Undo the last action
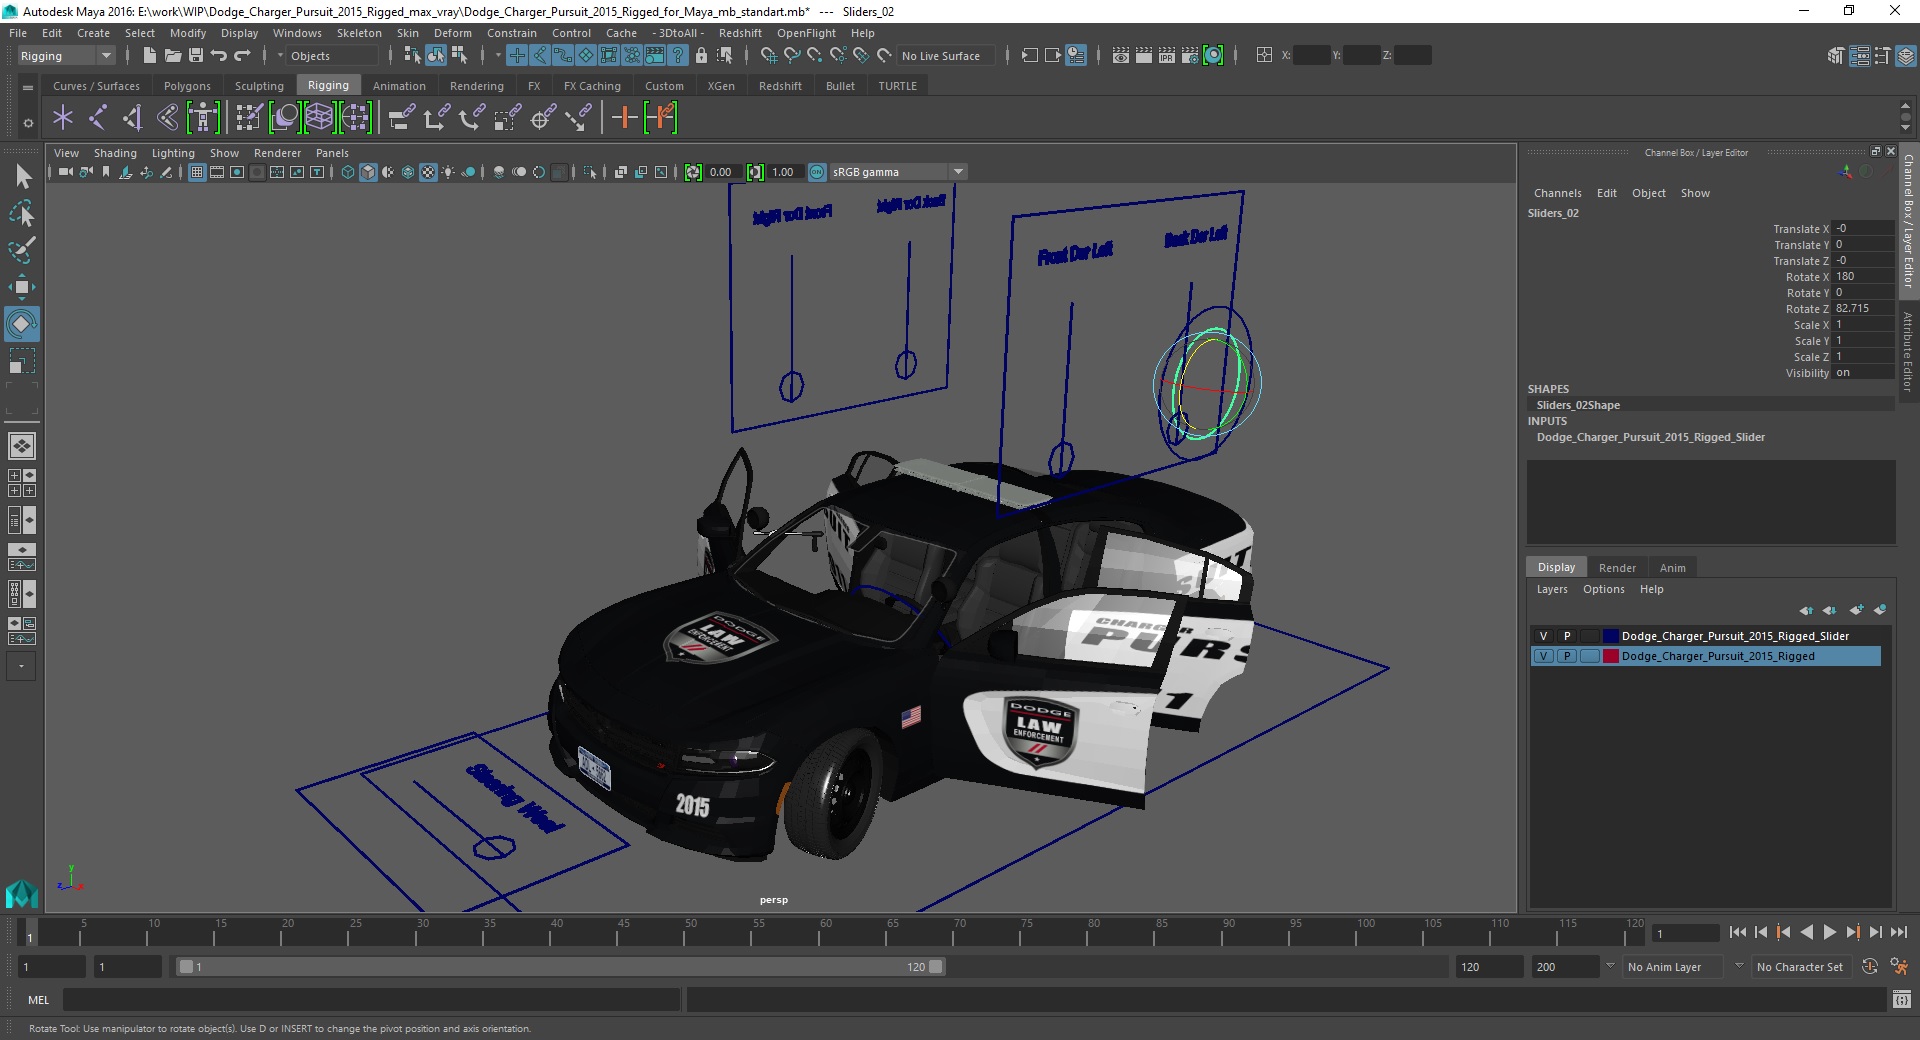The width and height of the screenshot is (1920, 1040). tap(219, 56)
